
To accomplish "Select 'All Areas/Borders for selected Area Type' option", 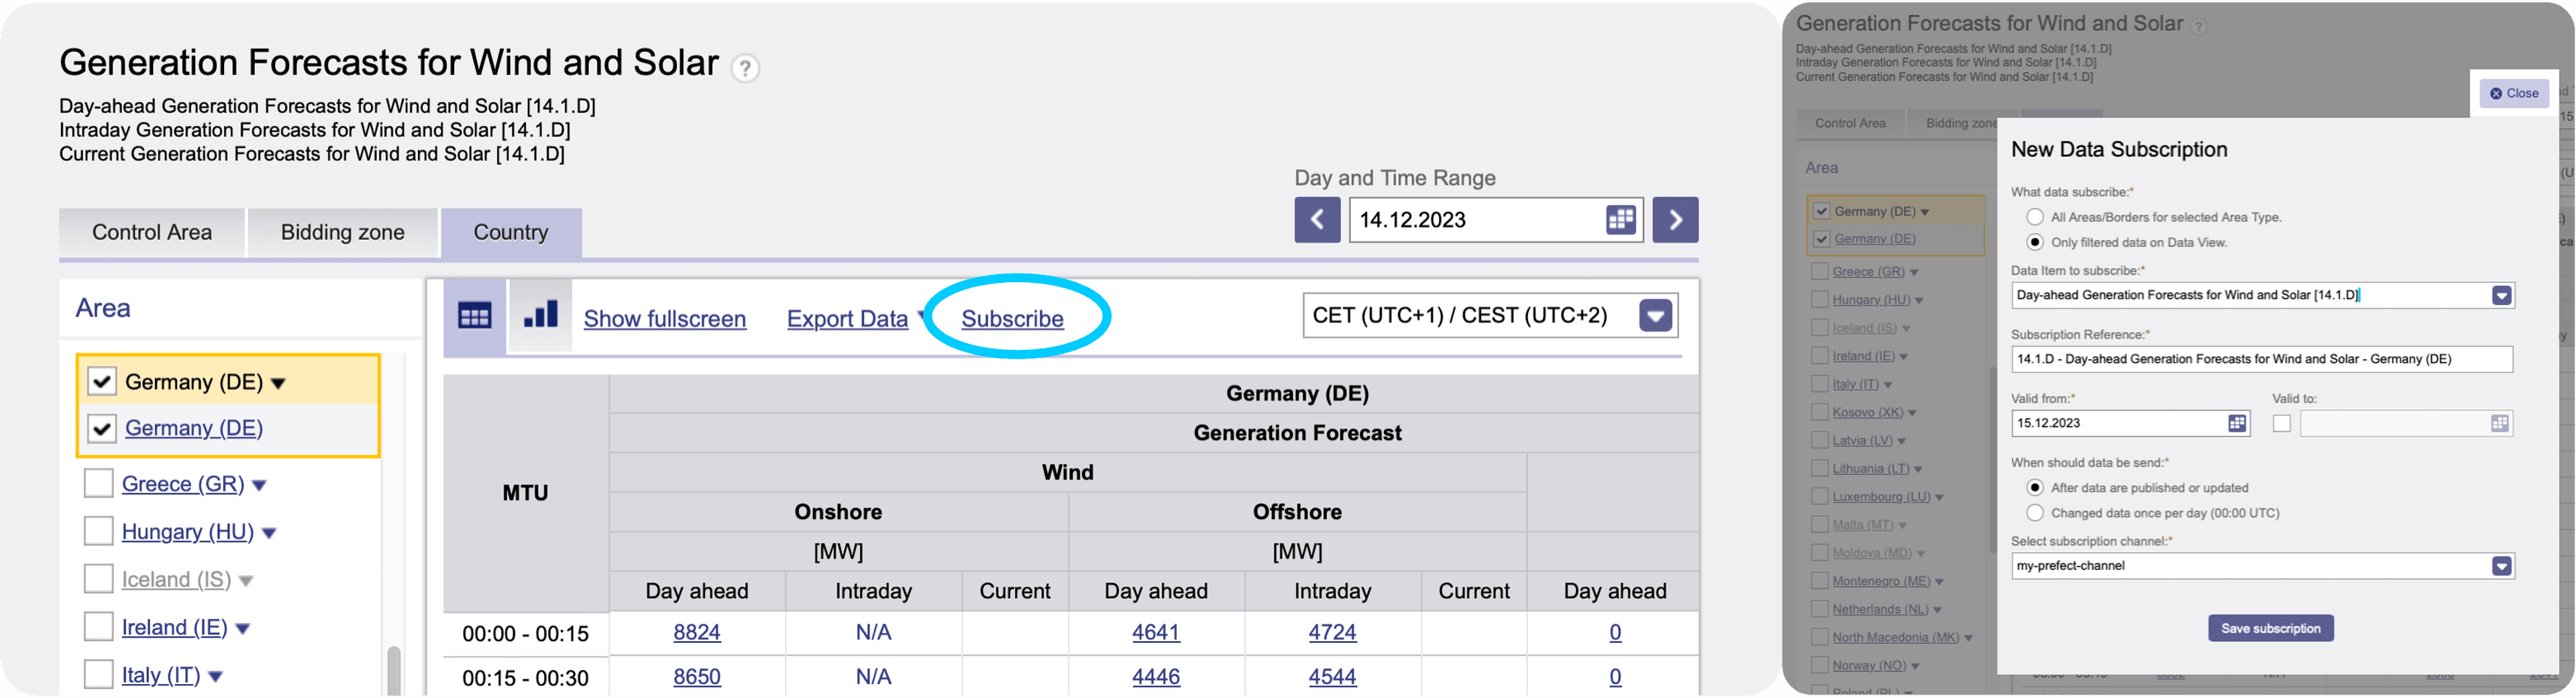I will tap(2034, 217).
